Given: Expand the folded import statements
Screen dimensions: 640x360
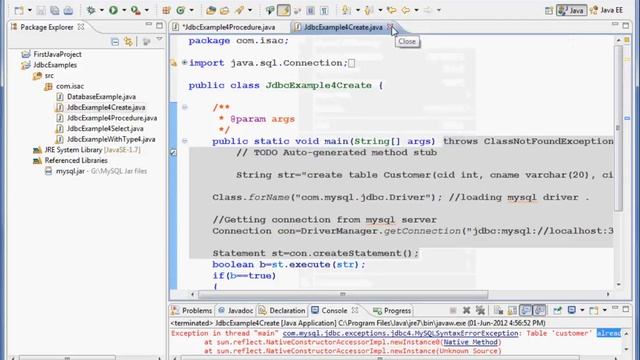Looking at the screenshot, I should click(x=184, y=62).
